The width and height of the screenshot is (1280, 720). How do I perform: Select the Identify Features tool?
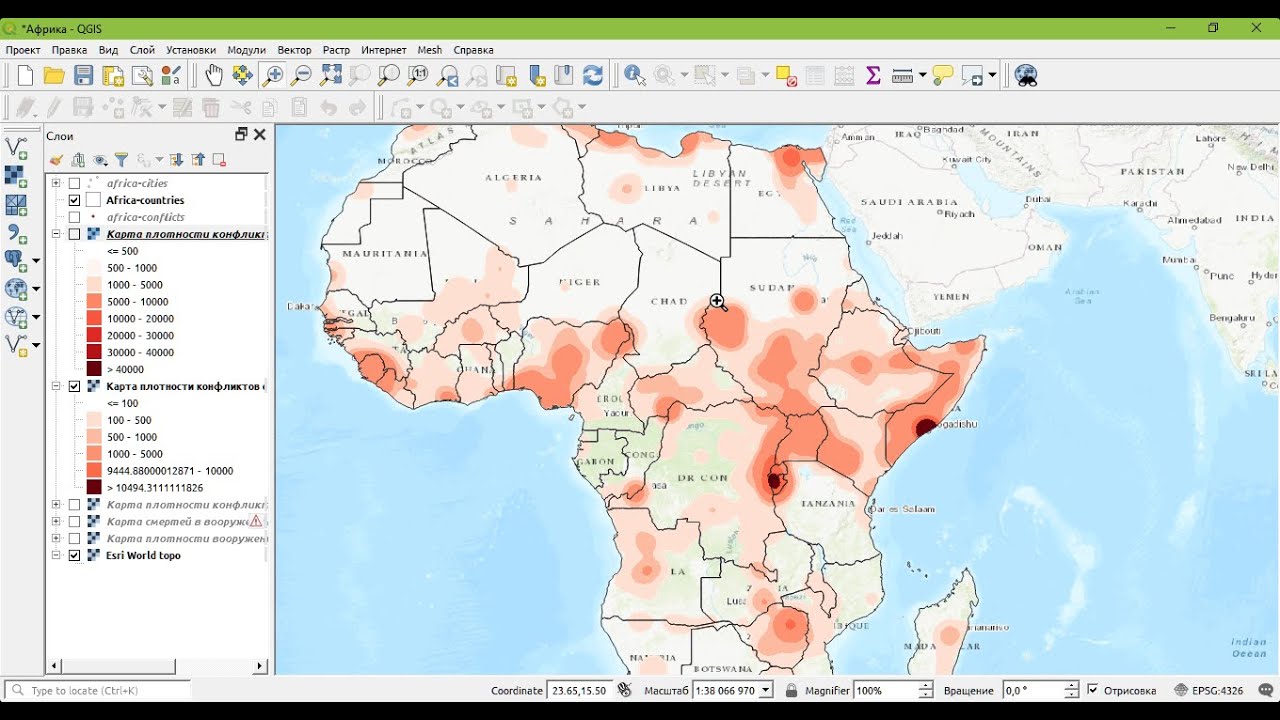coord(634,75)
